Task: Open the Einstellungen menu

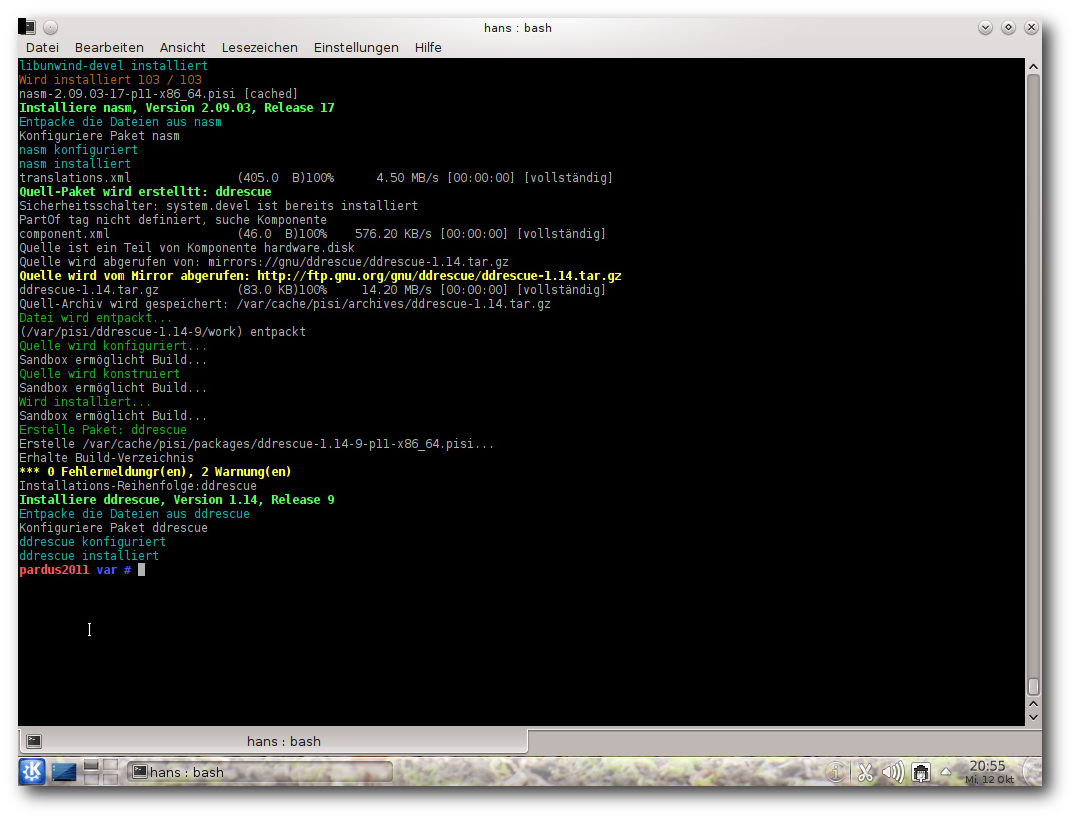Action: click(x=356, y=47)
